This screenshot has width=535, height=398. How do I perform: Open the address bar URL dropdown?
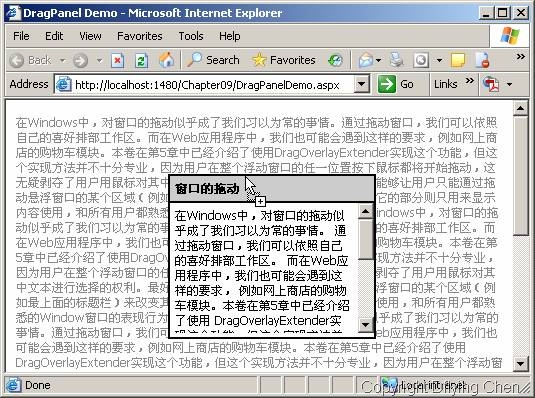coord(362,84)
